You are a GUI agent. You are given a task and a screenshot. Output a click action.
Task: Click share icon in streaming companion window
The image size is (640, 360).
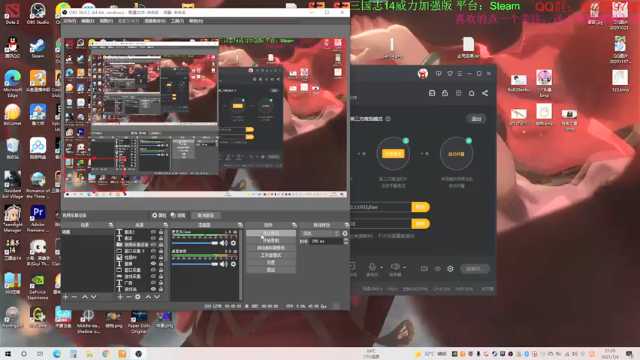(485, 93)
